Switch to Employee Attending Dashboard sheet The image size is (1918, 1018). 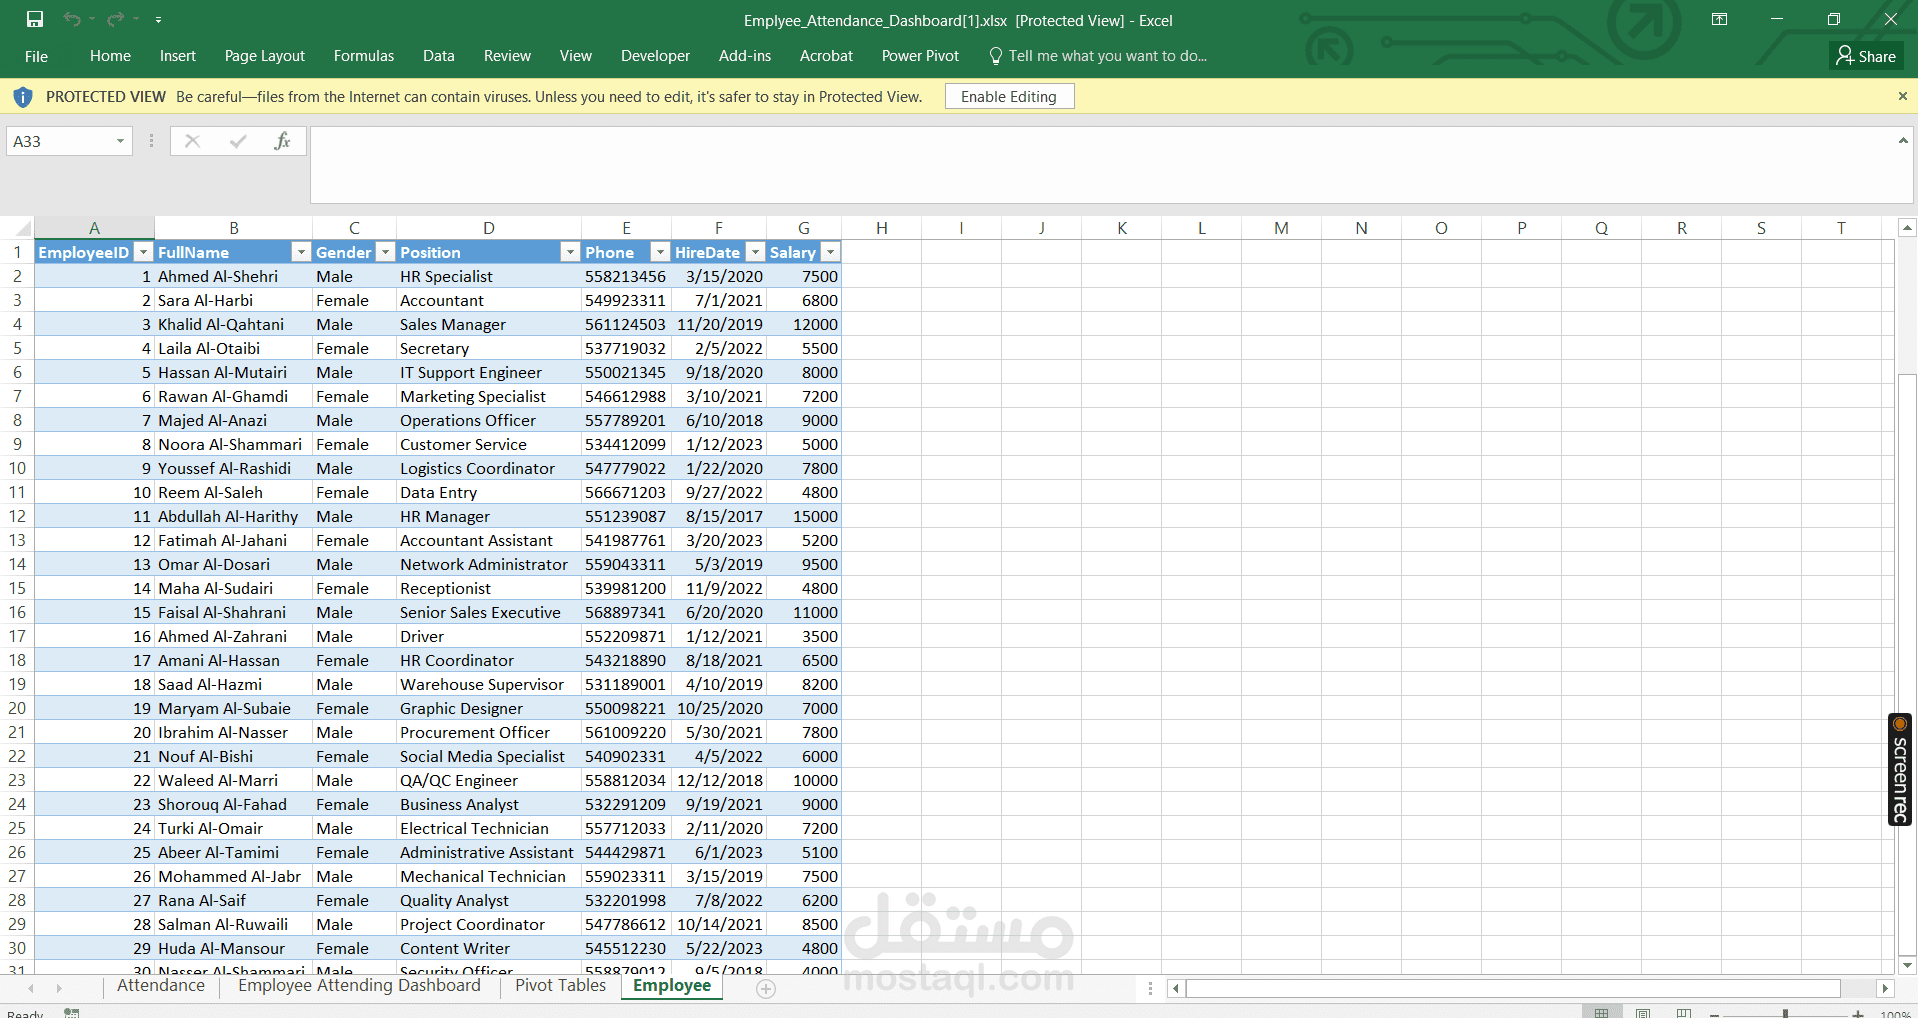359,986
